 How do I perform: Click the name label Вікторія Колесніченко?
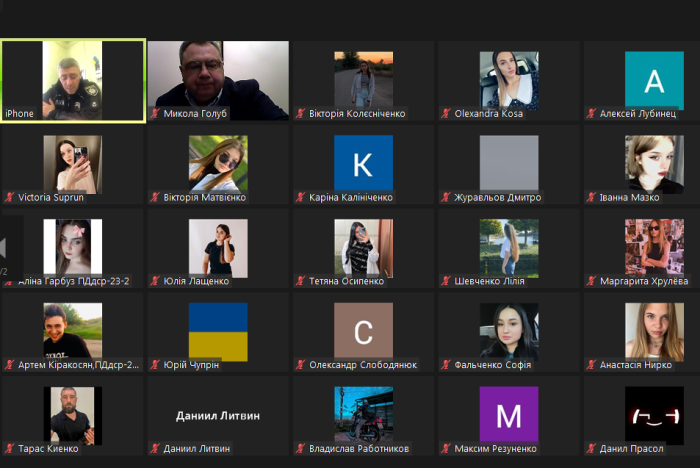coord(357,114)
